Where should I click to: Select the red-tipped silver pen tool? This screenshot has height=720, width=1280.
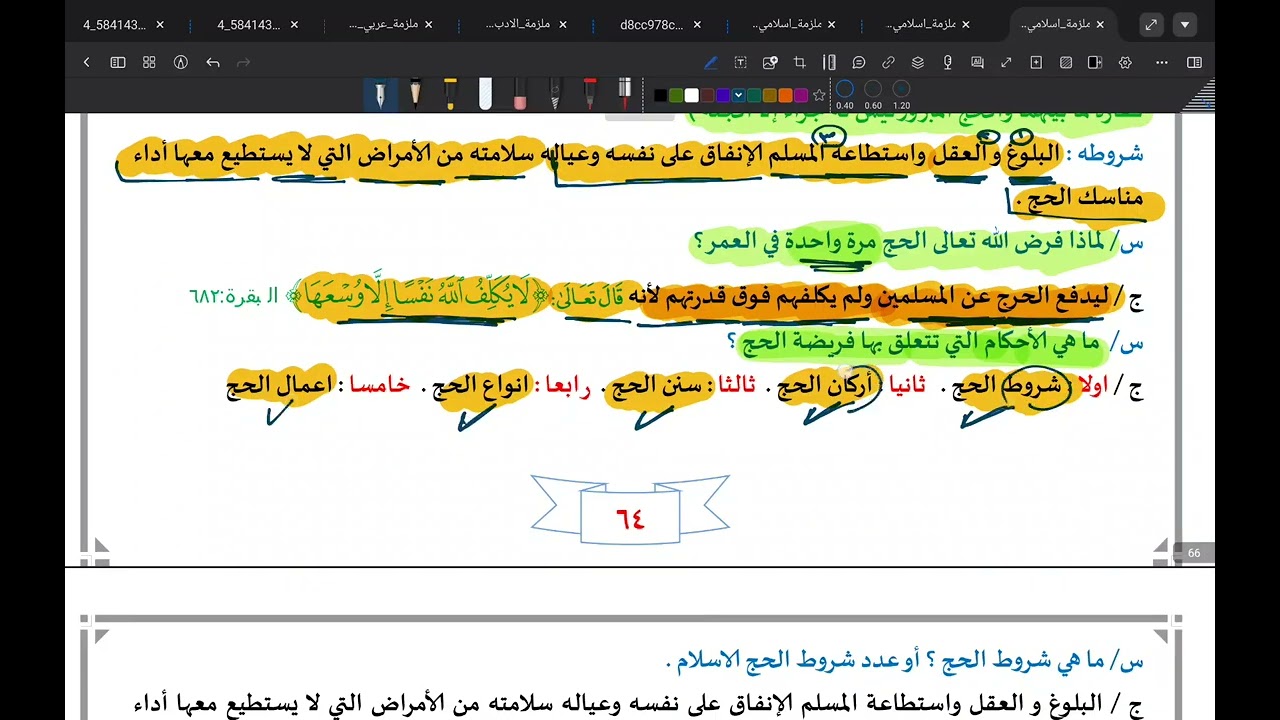pyautogui.click(x=625, y=95)
